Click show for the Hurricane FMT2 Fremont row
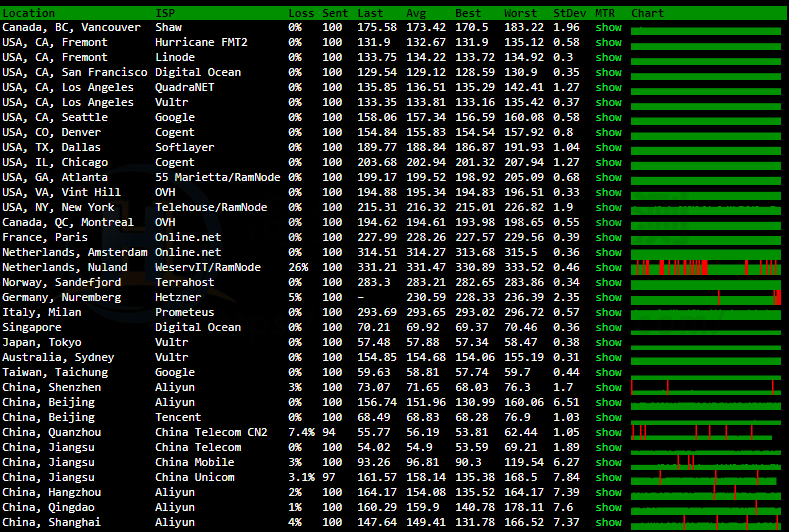 click(x=608, y=42)
